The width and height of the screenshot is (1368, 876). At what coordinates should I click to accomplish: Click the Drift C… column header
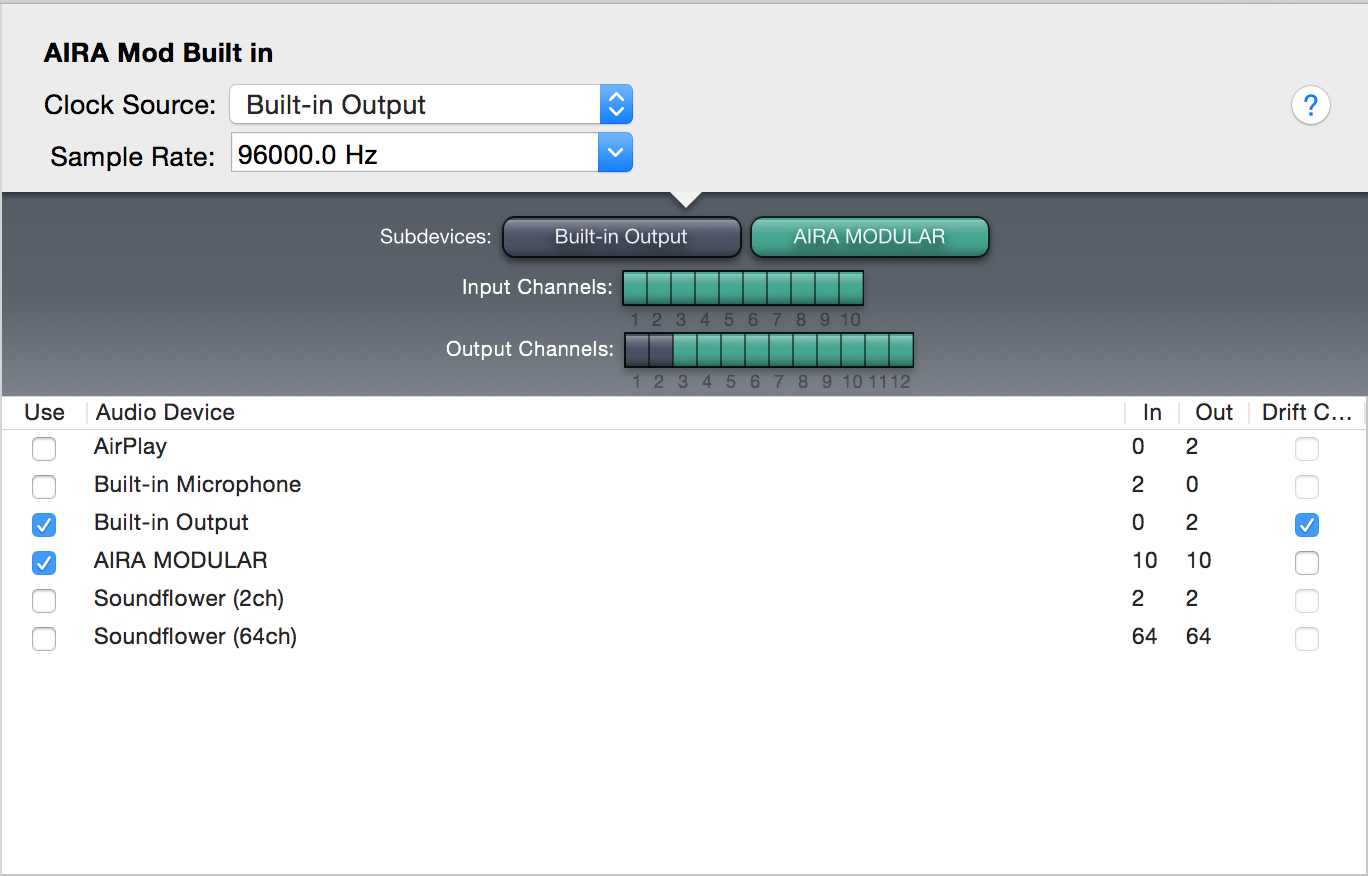point(1307,413)
